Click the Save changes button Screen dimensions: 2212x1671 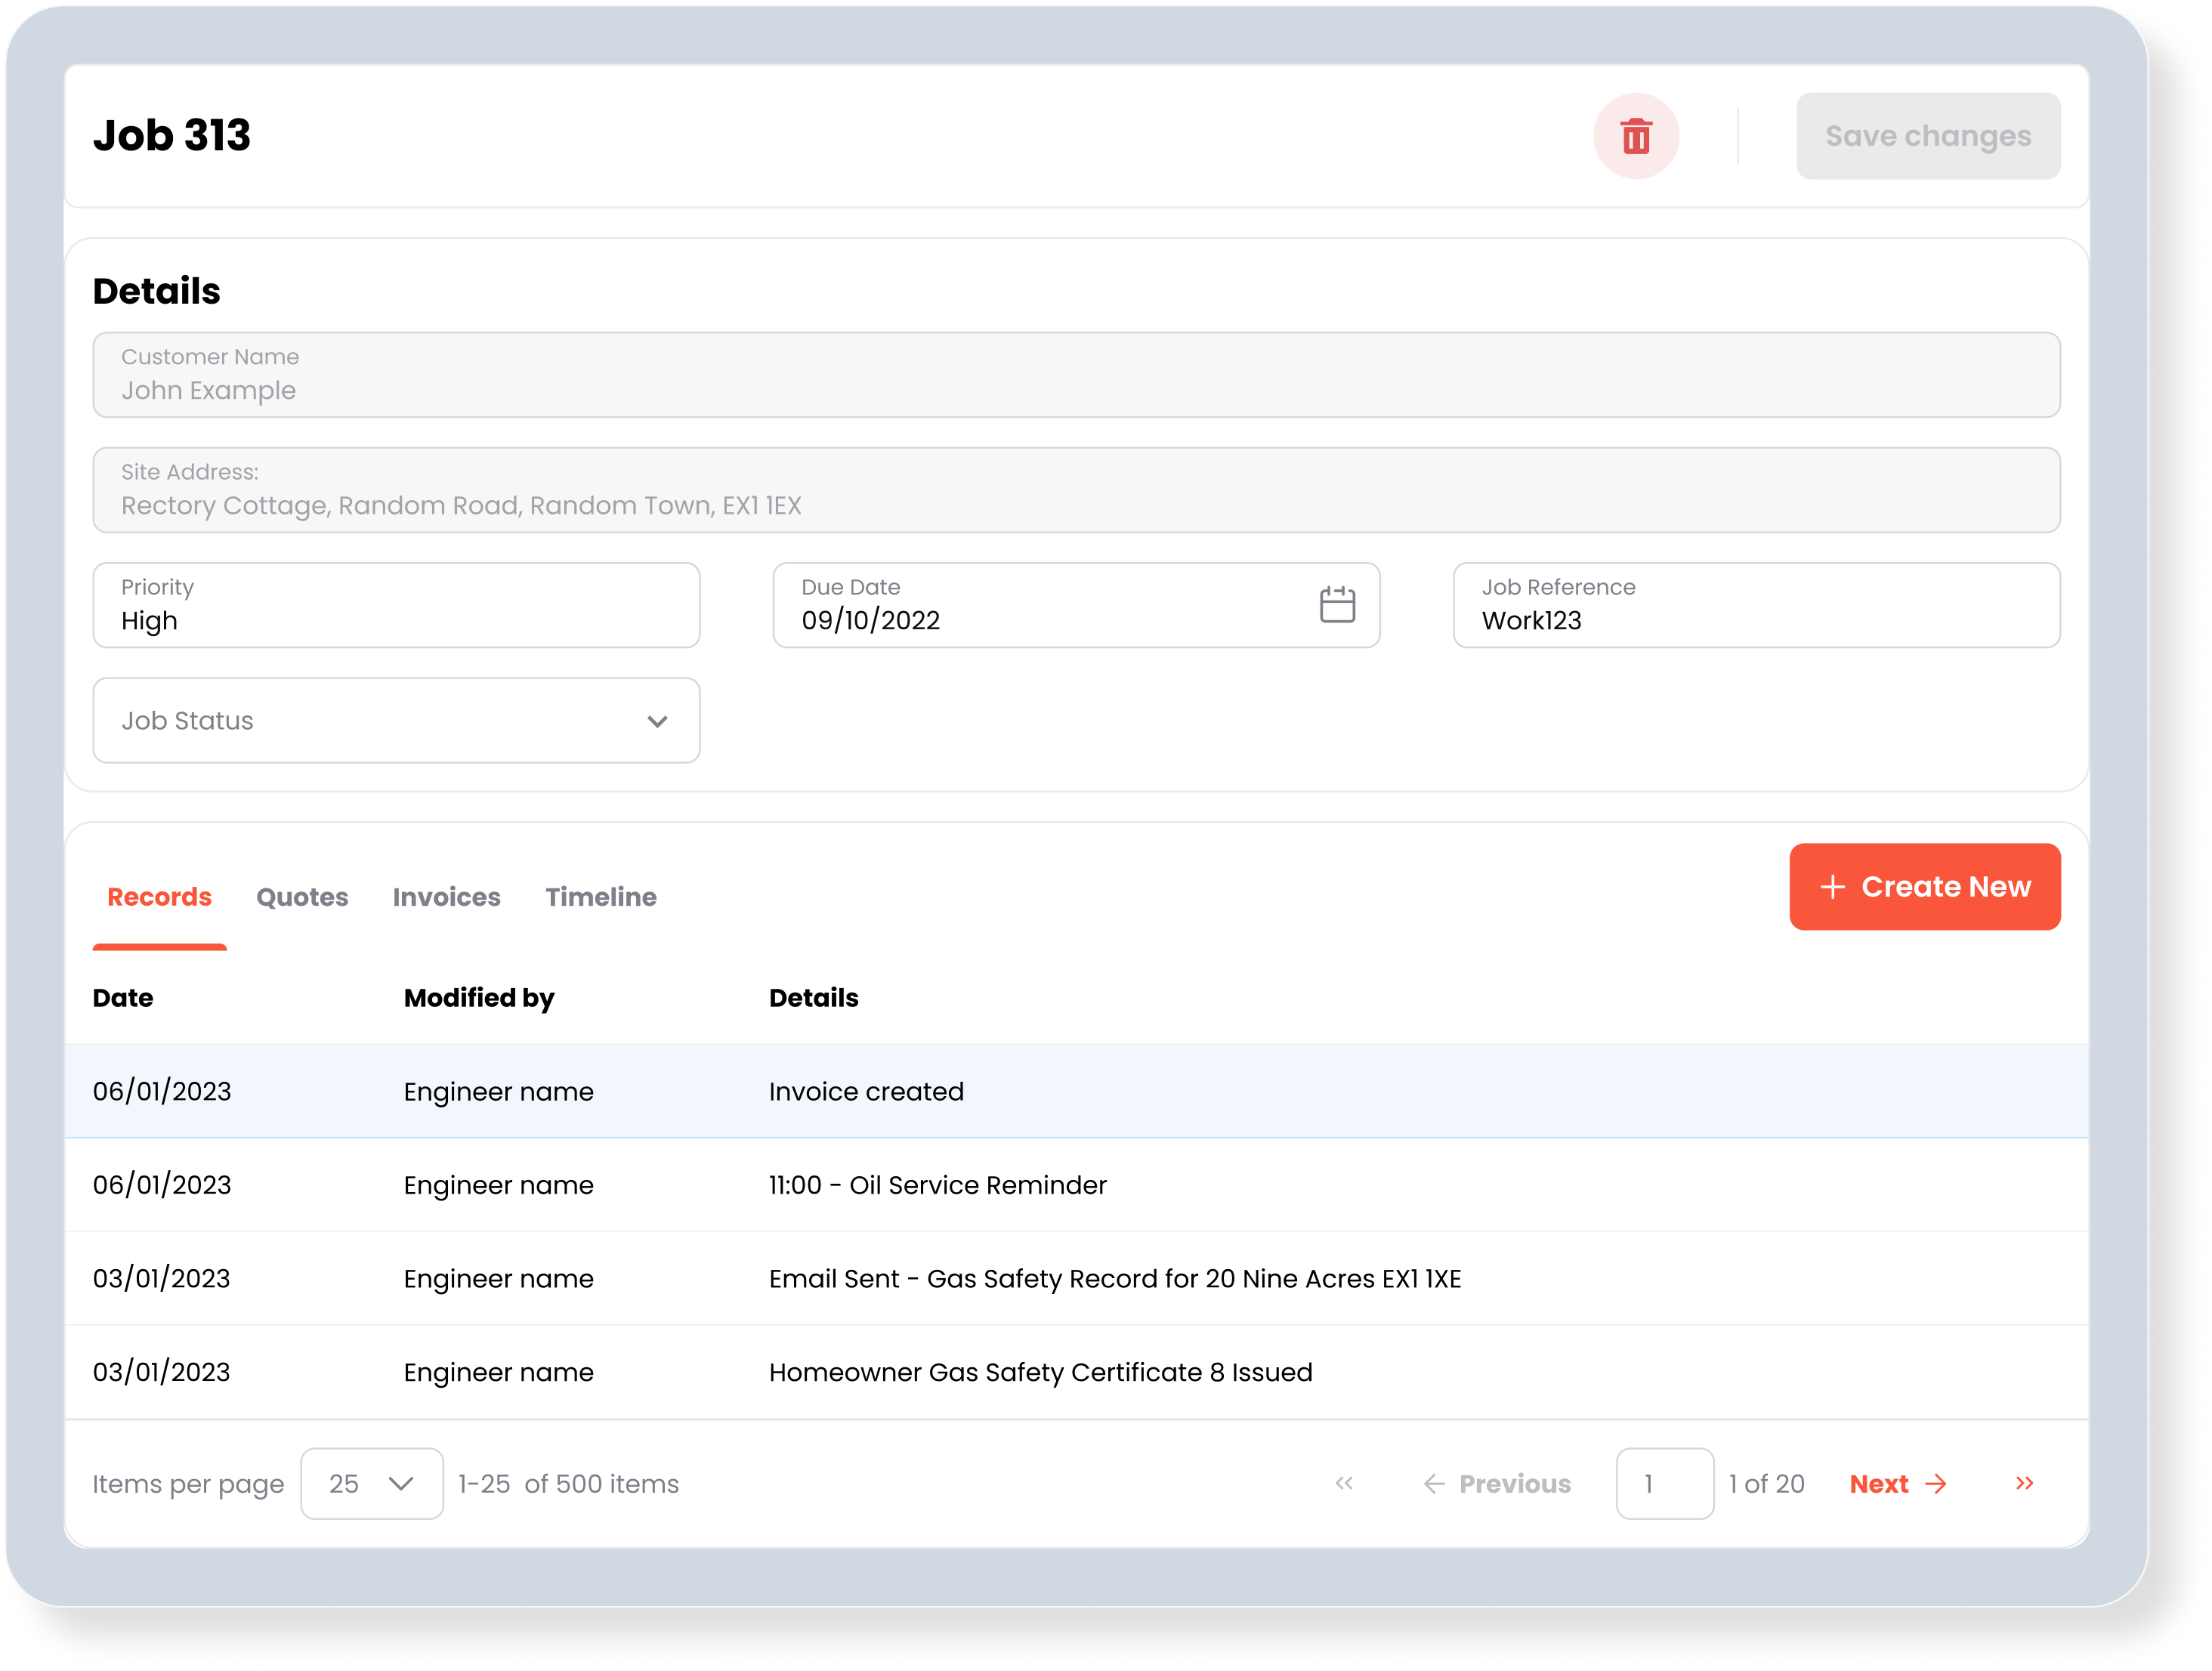[1927, 136]
